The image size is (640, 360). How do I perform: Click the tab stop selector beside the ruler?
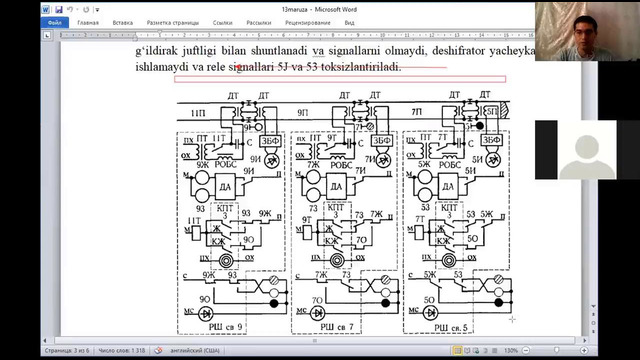click(x=47, y=36)
